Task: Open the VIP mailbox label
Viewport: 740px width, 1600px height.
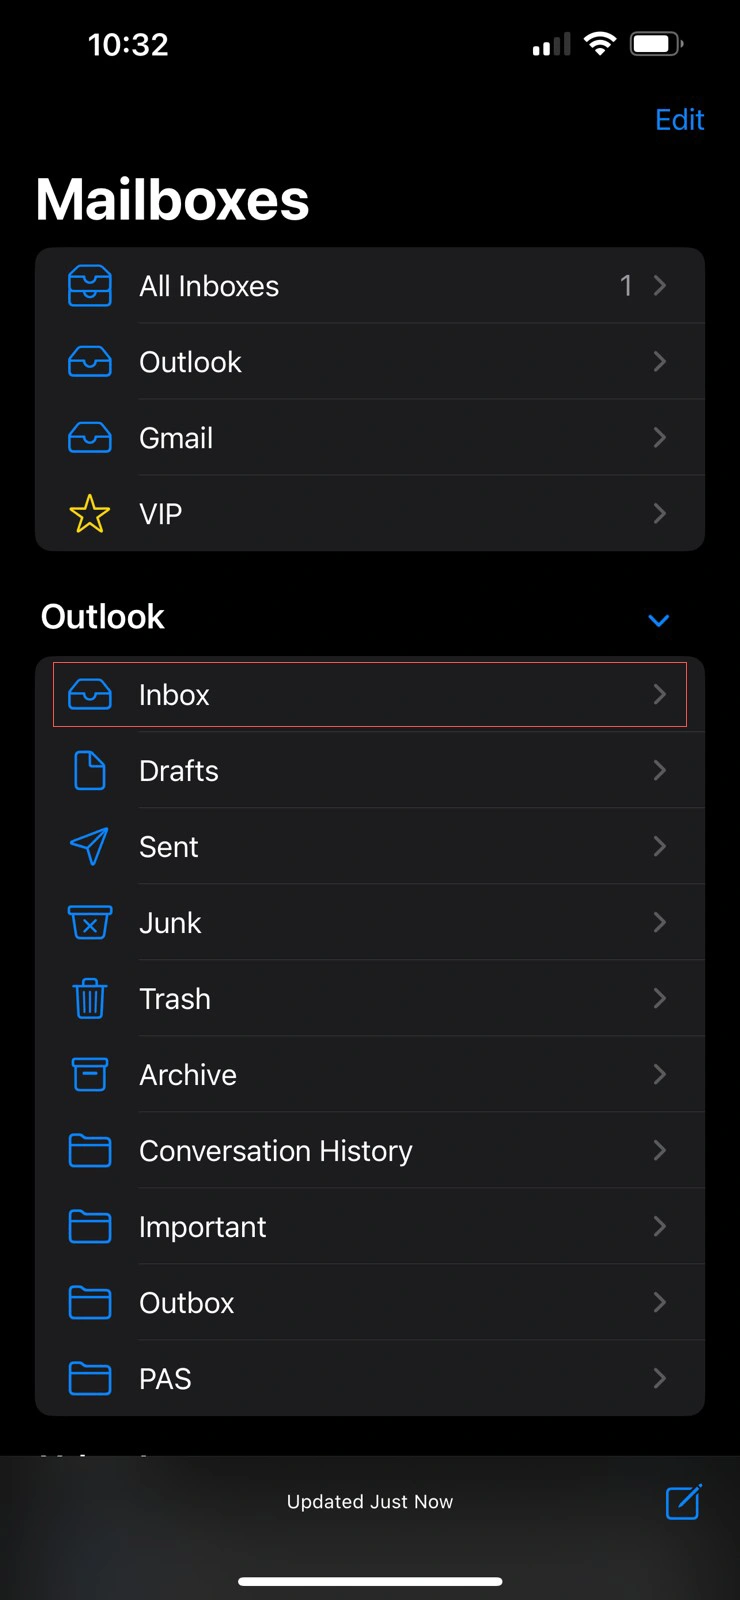Action: tap(160, 514)
